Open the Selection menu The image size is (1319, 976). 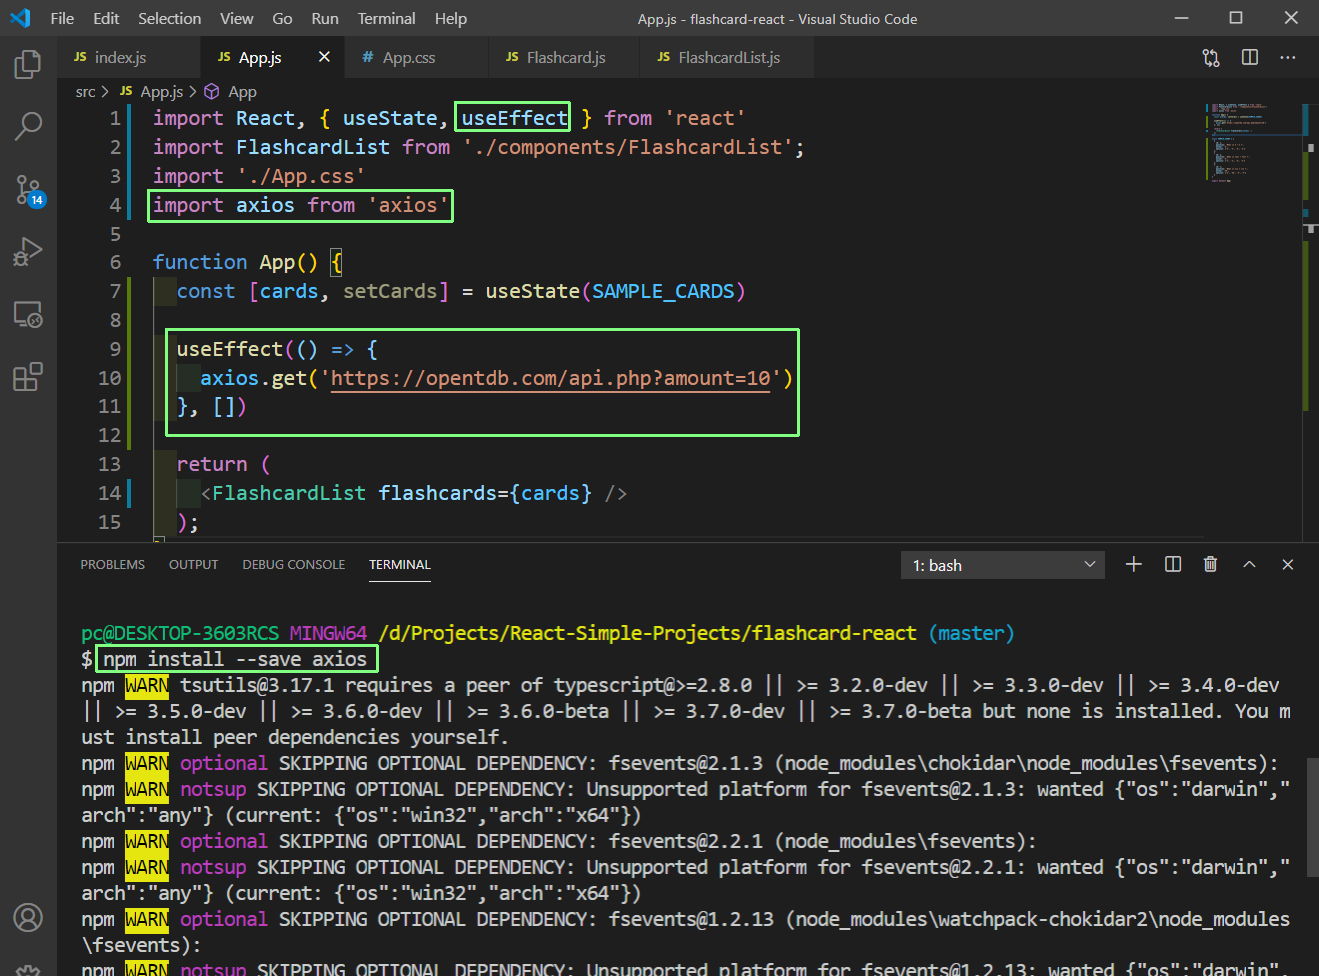169,18
